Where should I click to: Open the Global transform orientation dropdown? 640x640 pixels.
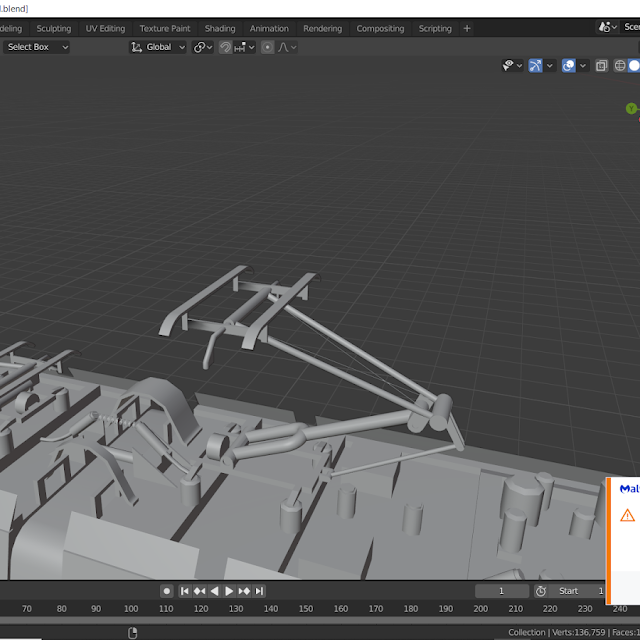point(158,47)
